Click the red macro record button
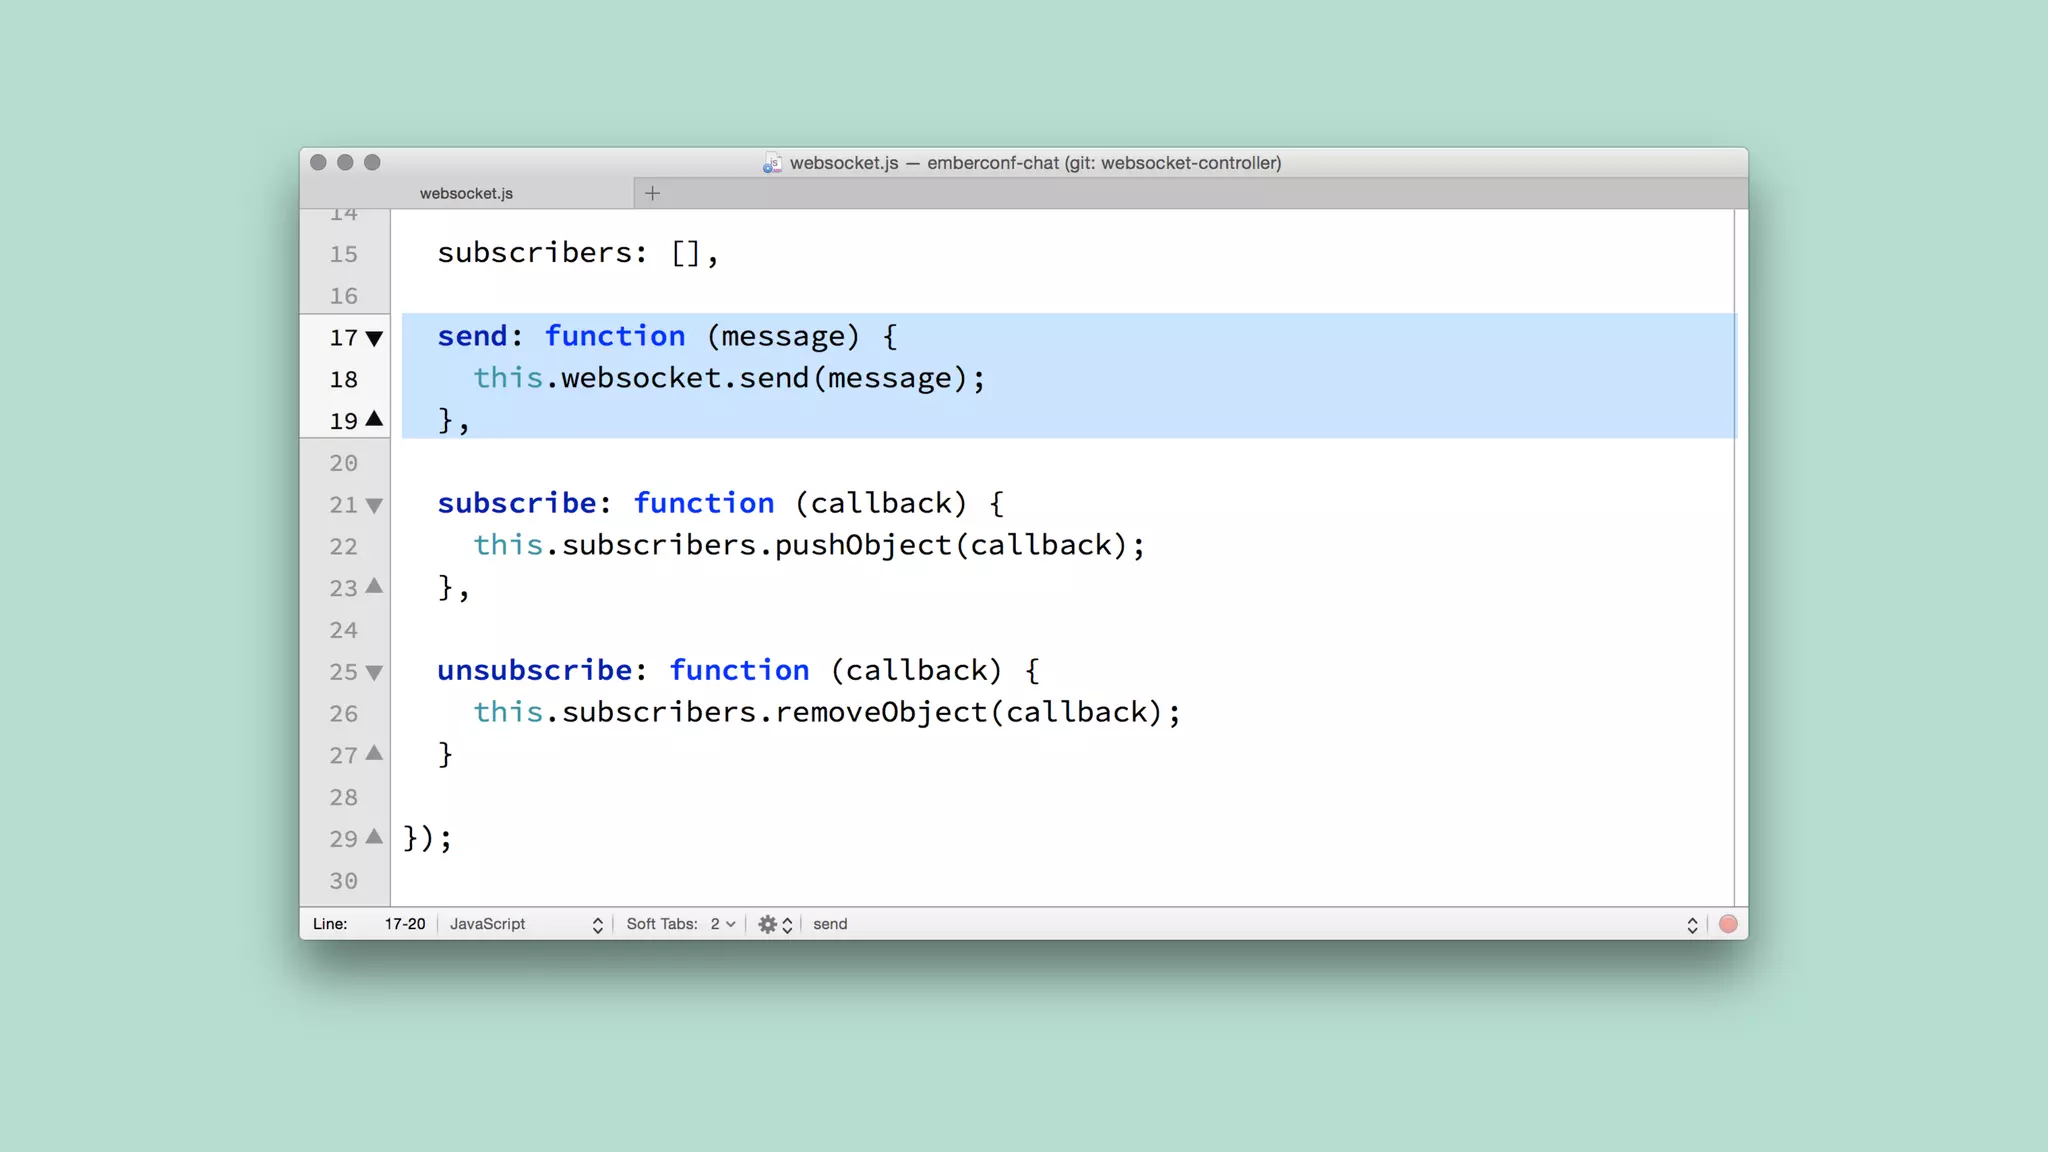 [1728, 924]
